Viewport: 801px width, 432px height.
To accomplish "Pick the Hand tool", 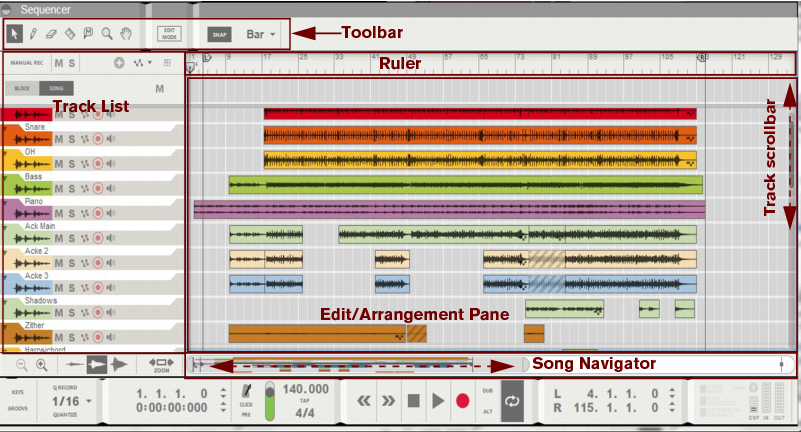I will pos(125,33).
